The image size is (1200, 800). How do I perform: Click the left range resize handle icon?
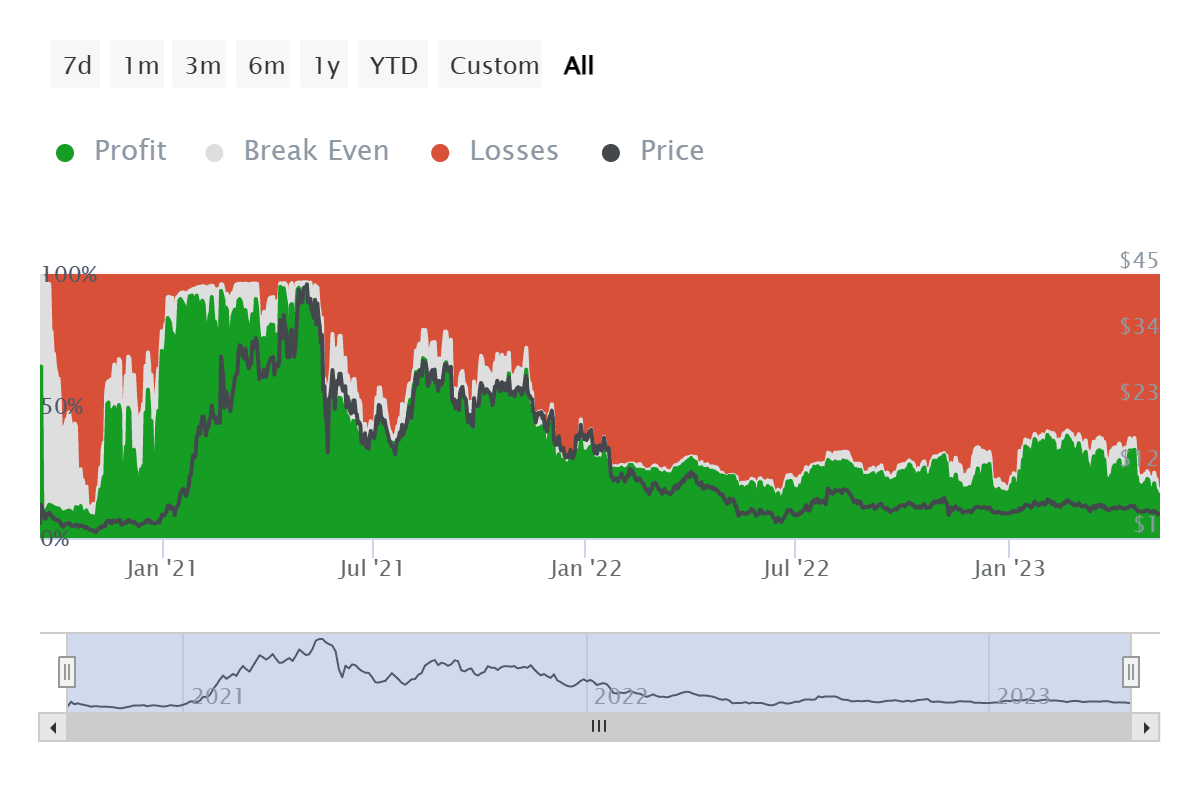pyautogui.click(x=66, y=672)
